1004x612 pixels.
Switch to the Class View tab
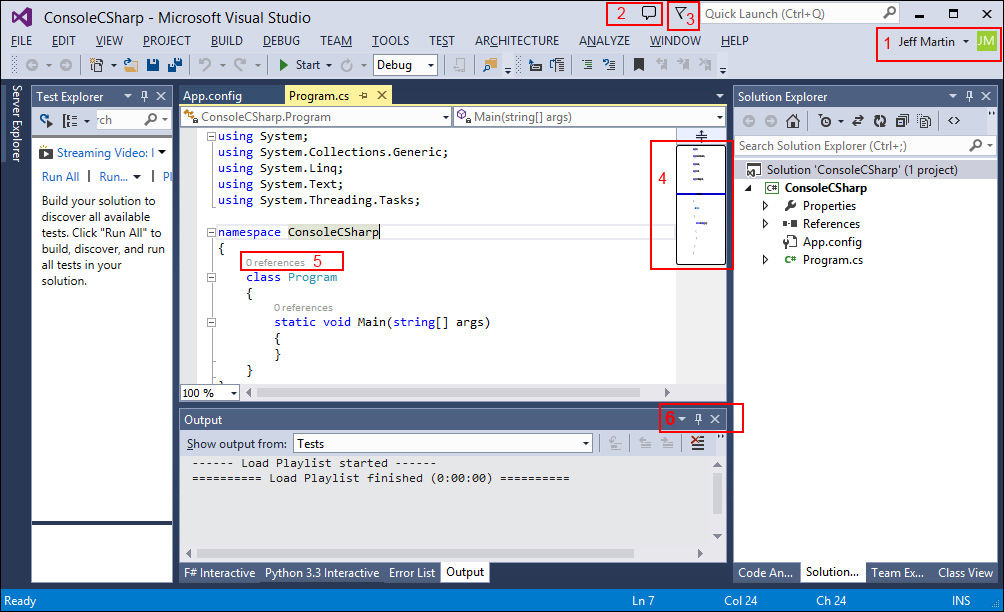(x=965, y=573)
